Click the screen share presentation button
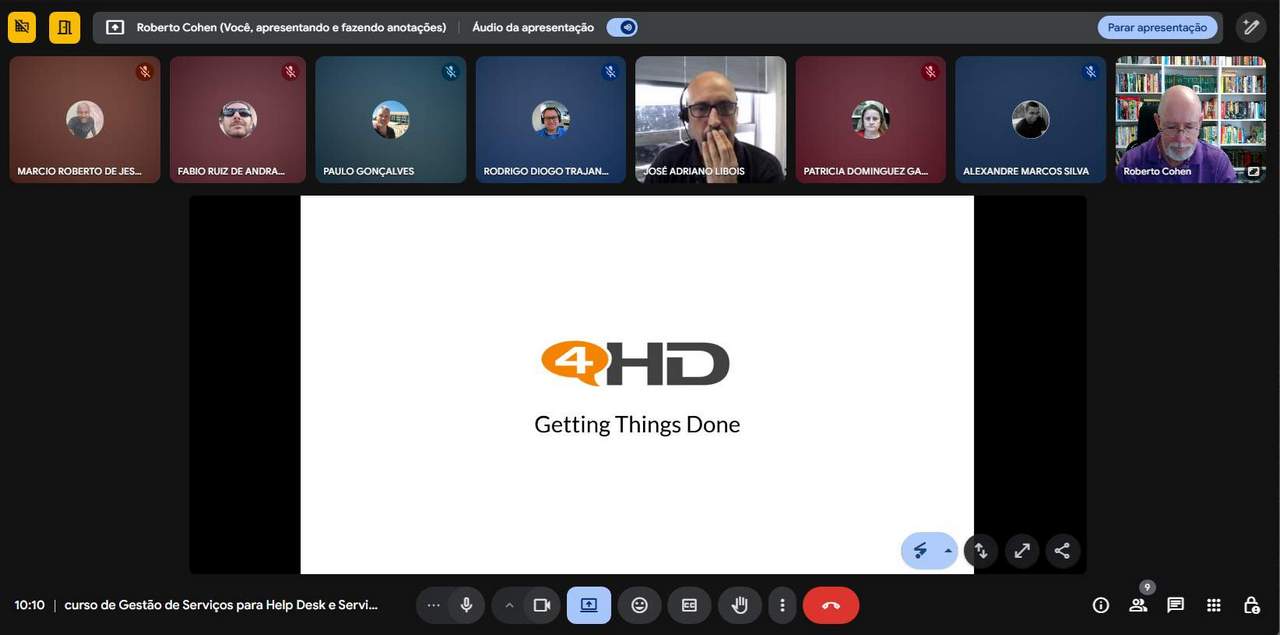Image resolution: width=1280 pixels, height=635 pixels. coord(589,605)
